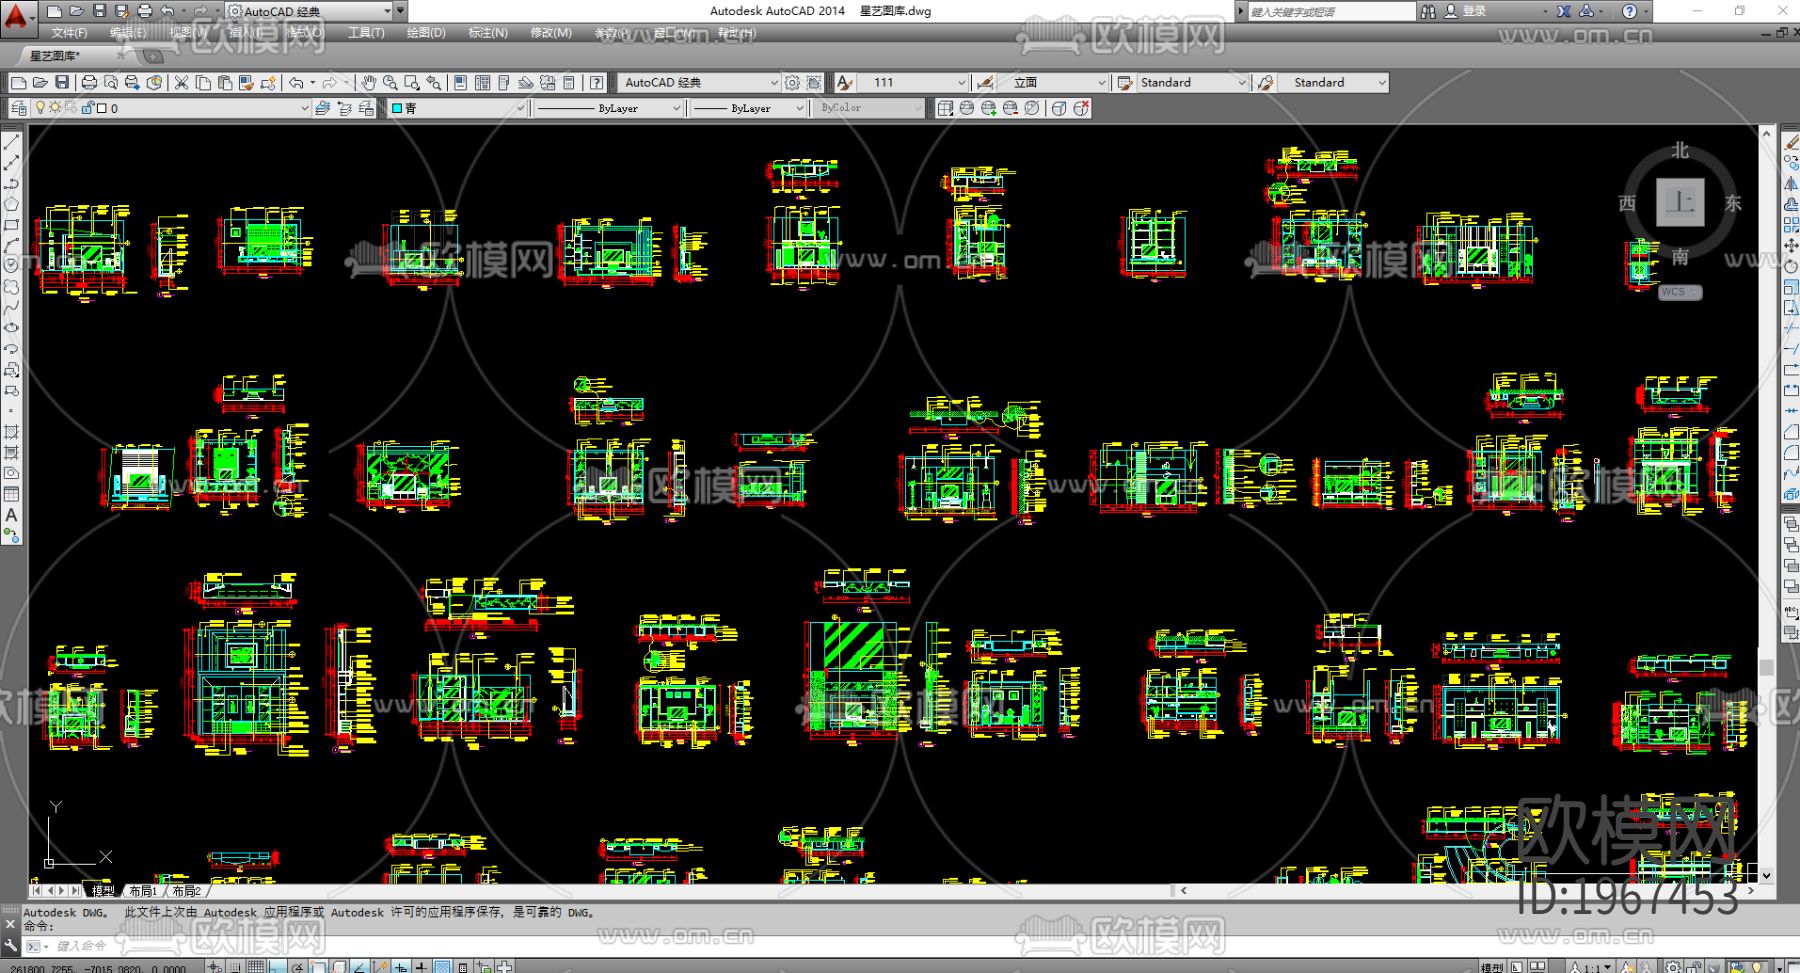Viewport: 1800px width, 973px height.
Task: Click the keyword search box in title bar
Action: [1331, 11]
